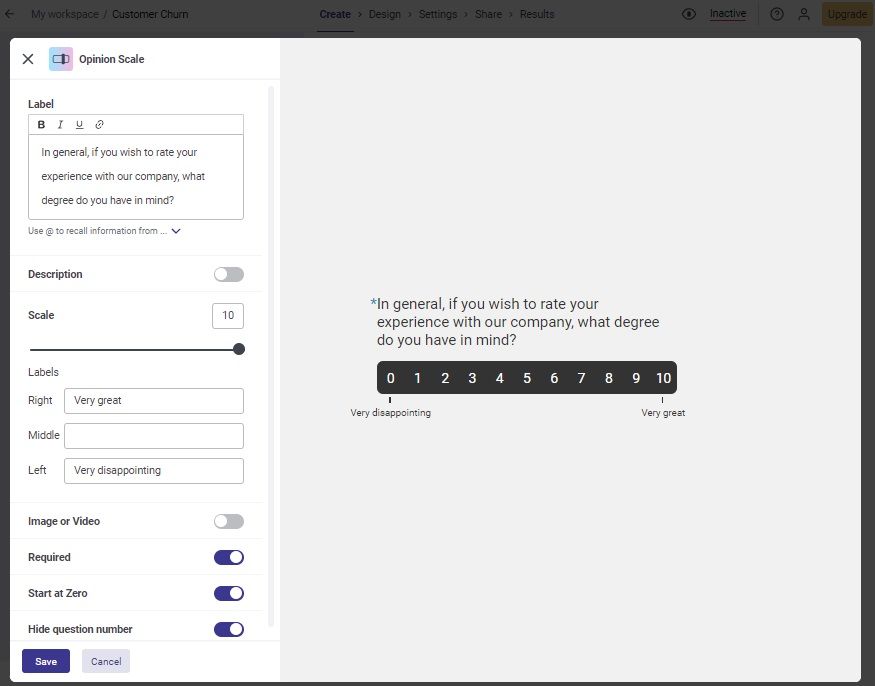The height and width of the screenshot is (686, 875).
Task: Preview the survey with the eye icon
Action: [x=689, y=14]
